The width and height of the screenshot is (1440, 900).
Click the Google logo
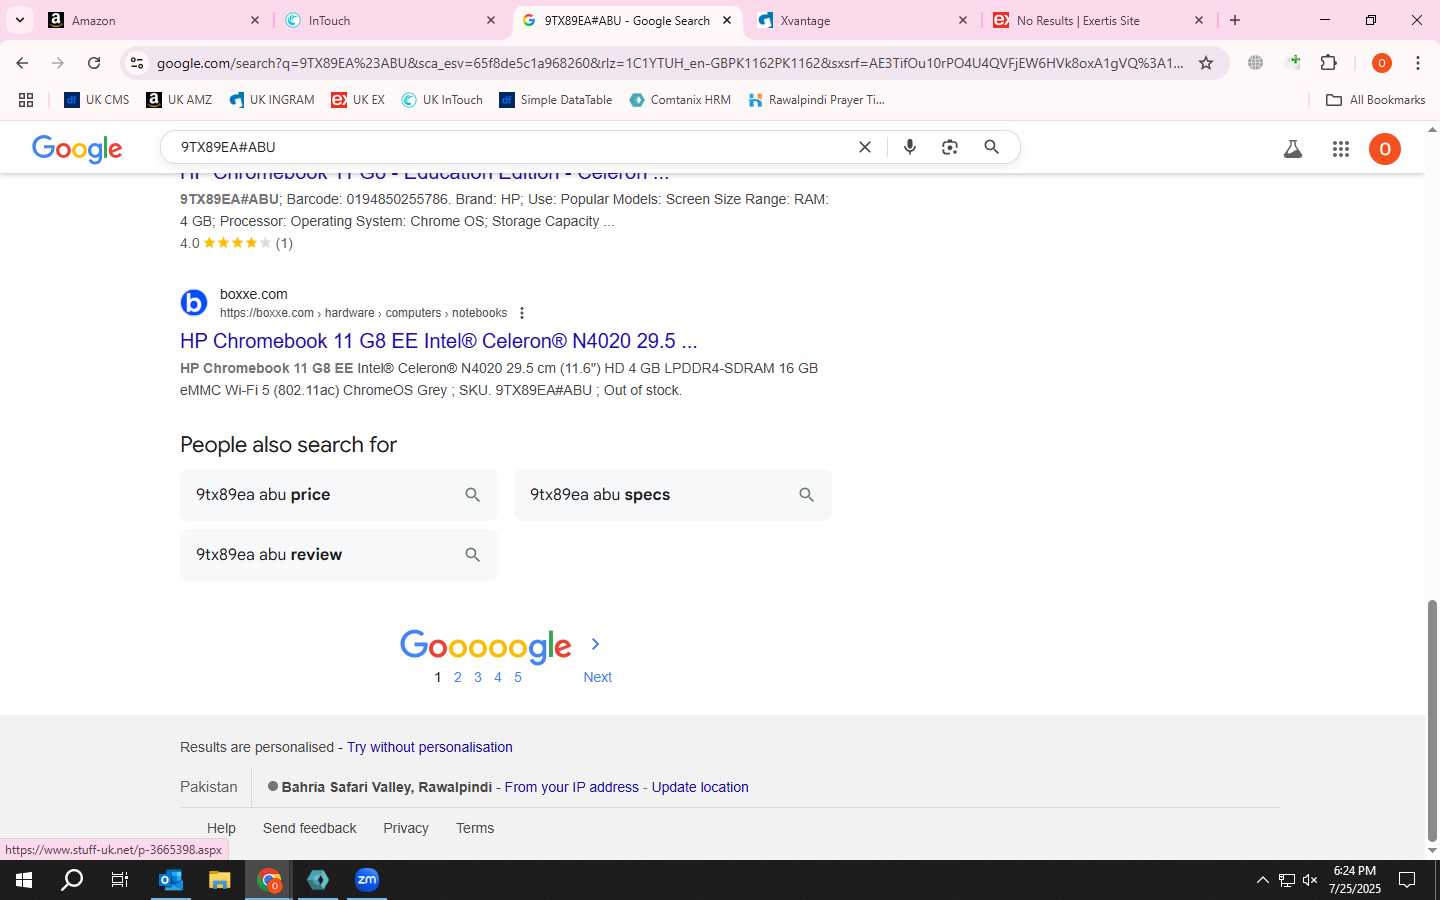77,149
